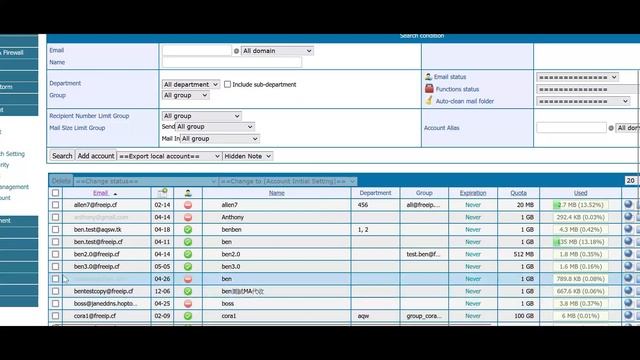The image size is (640, 360).
Task: Click the 4.3 MB (0.42%) usage bar
Action: tap(580, 229)
